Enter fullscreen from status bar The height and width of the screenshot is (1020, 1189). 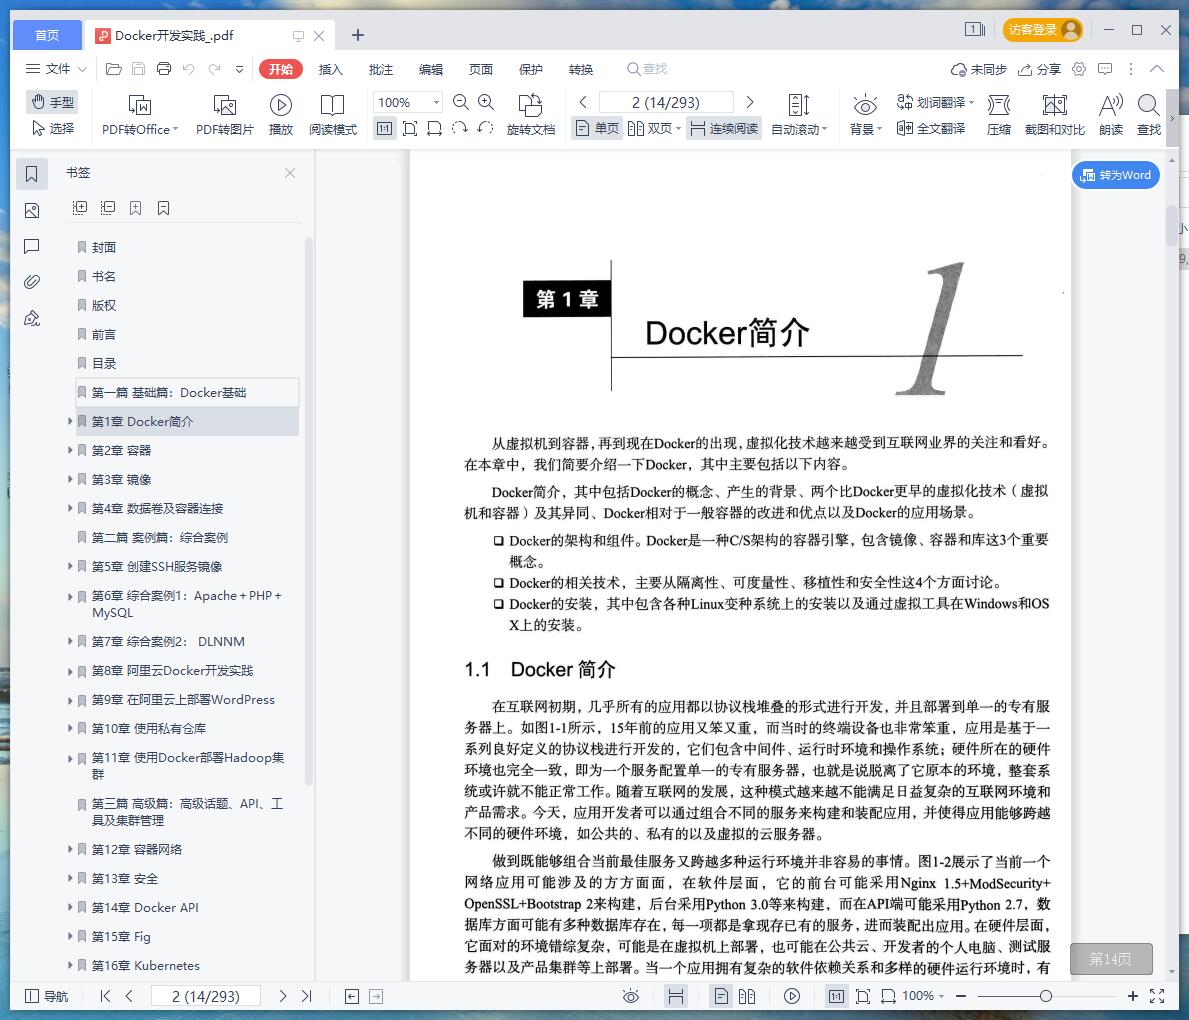tap(1157, 996)
